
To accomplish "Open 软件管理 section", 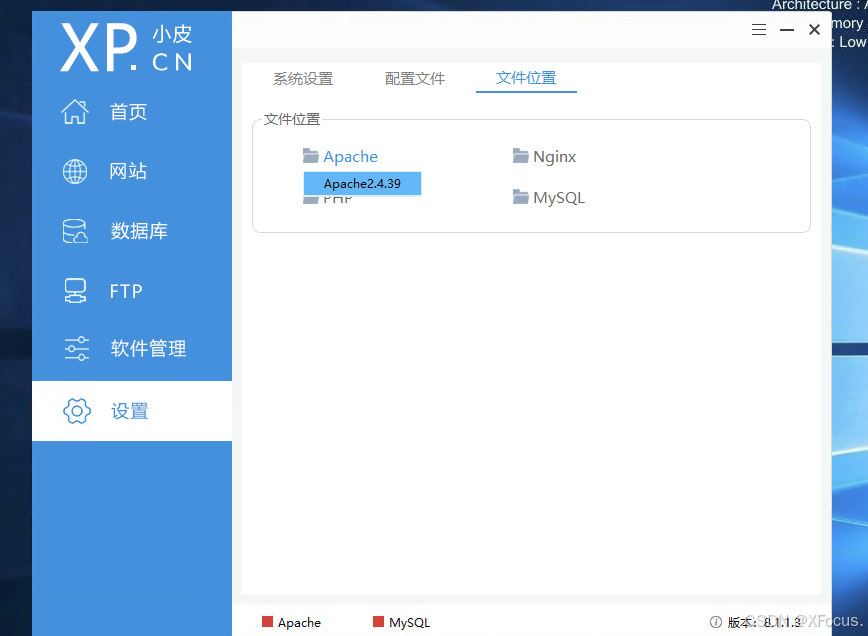I will 148,349.
